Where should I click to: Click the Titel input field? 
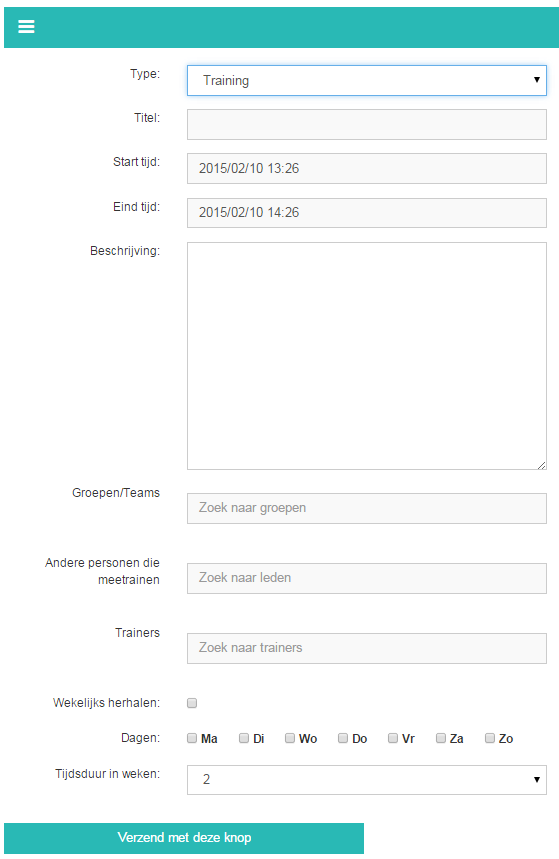point(367,124)
